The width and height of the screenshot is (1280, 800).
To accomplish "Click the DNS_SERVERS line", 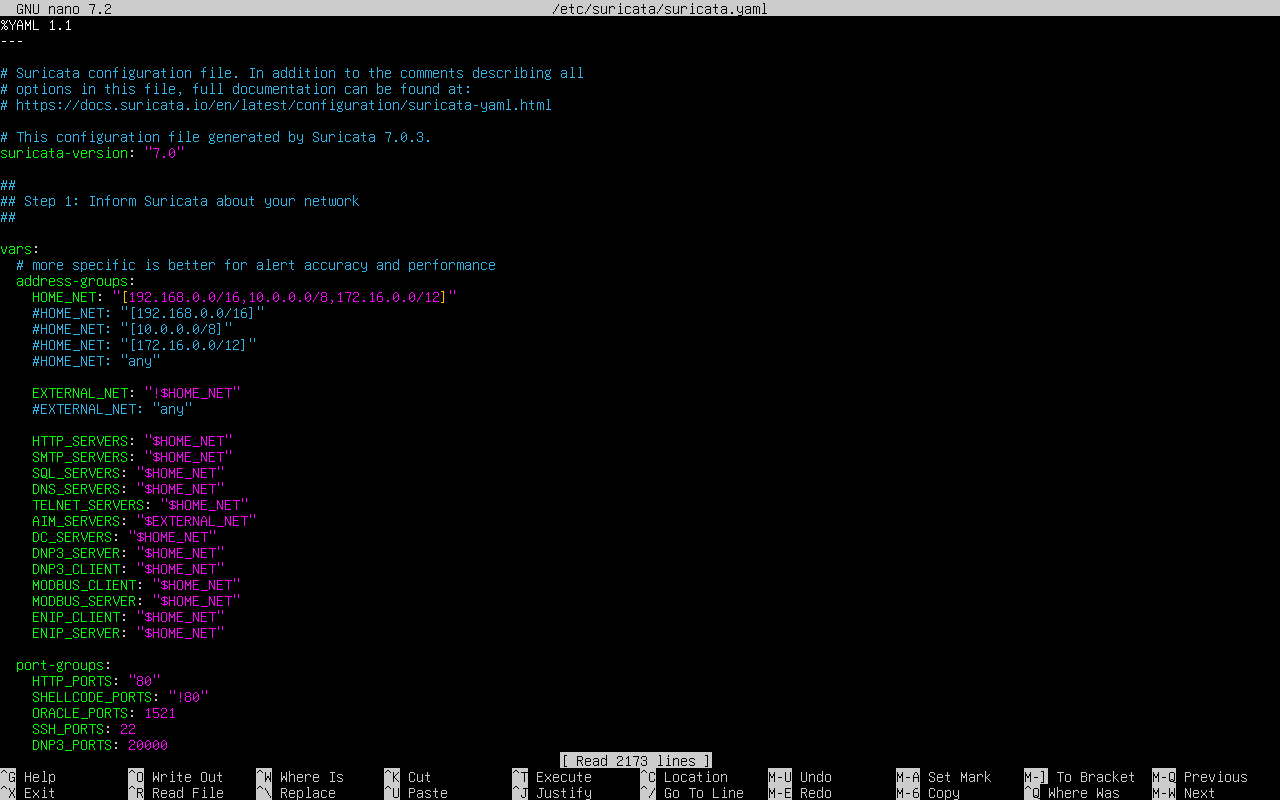I will (128, 489).
